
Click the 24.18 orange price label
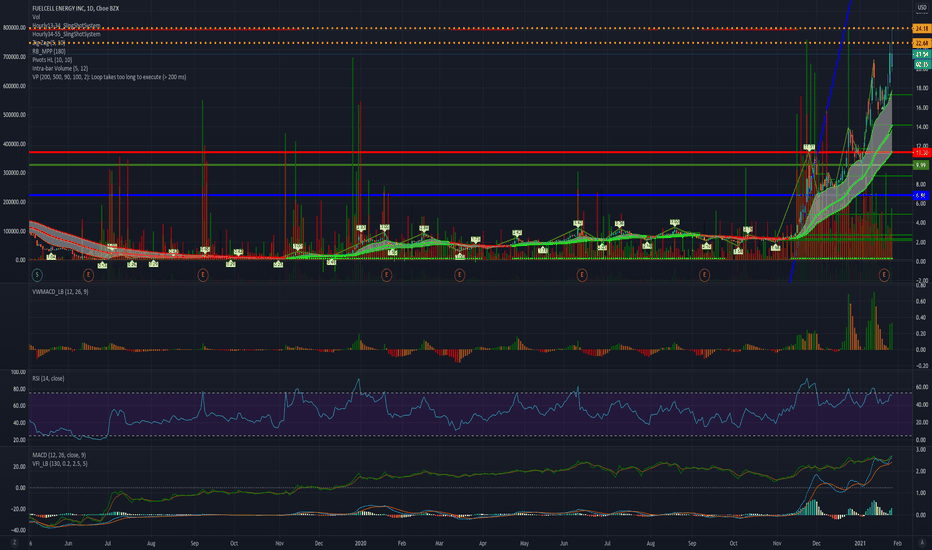(921, 29)
